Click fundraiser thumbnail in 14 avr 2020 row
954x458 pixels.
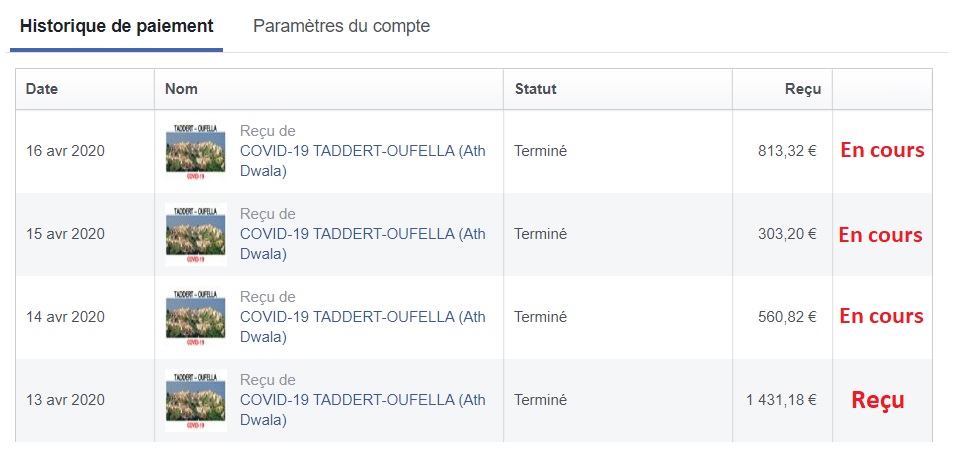coord(196,317)
